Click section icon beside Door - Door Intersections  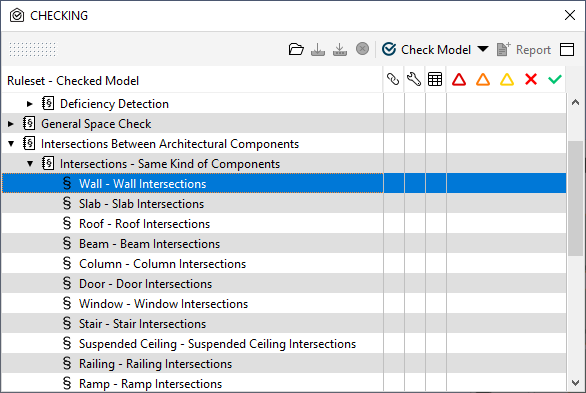67,283
